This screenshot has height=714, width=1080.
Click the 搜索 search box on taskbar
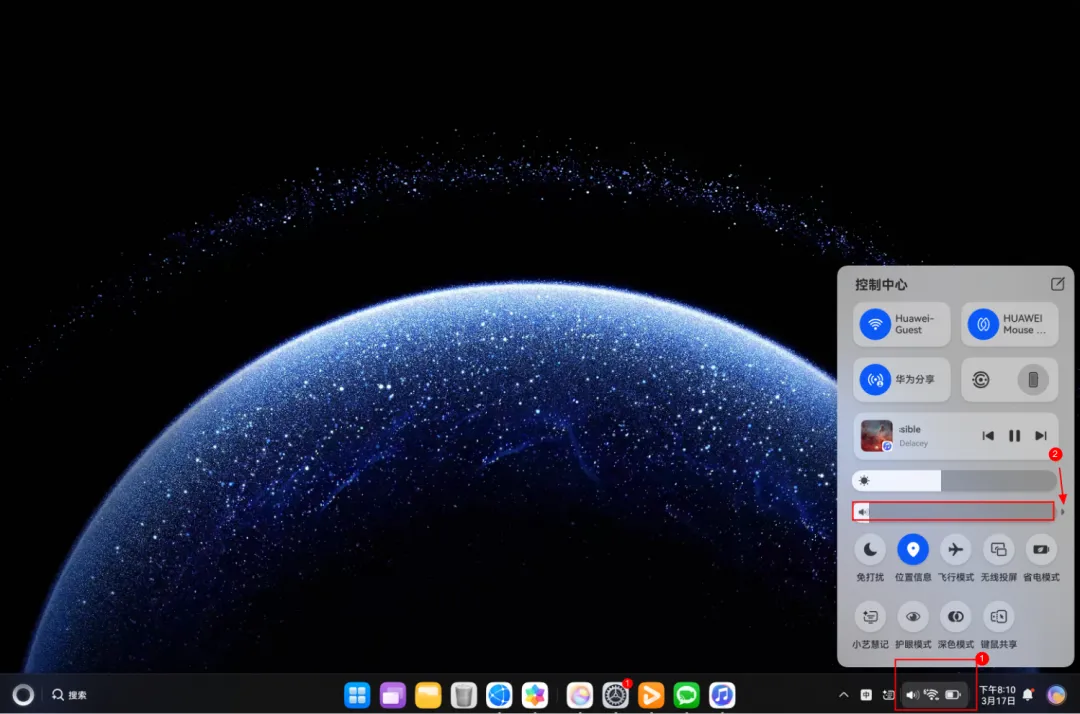70,695
